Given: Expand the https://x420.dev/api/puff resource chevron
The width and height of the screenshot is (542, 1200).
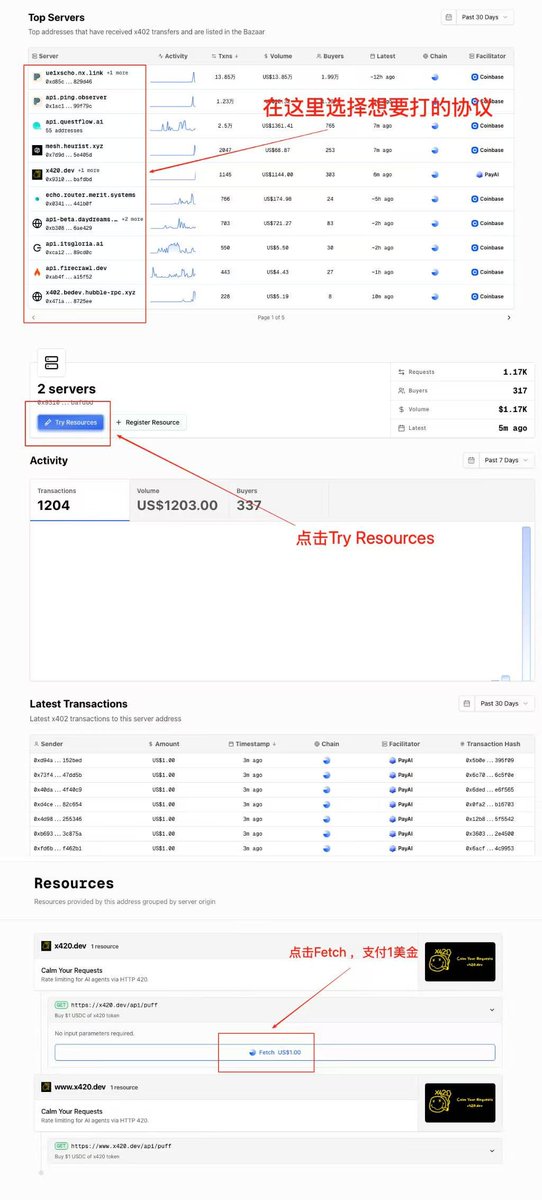Looking at the screenshot, I should click(x=491, y=1011).
